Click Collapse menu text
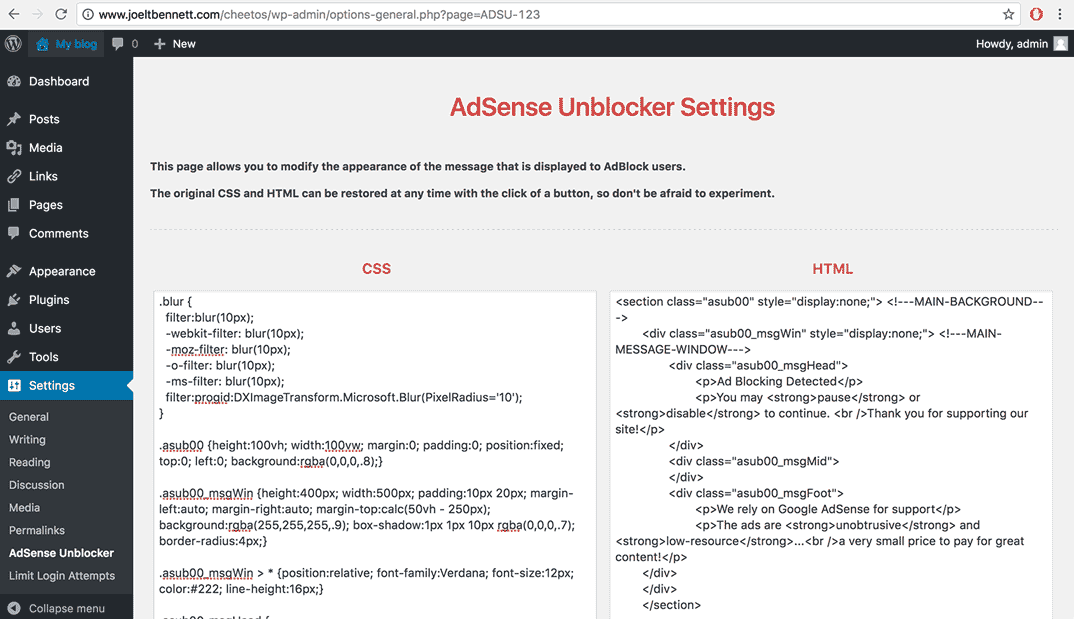 coord(67,608)
